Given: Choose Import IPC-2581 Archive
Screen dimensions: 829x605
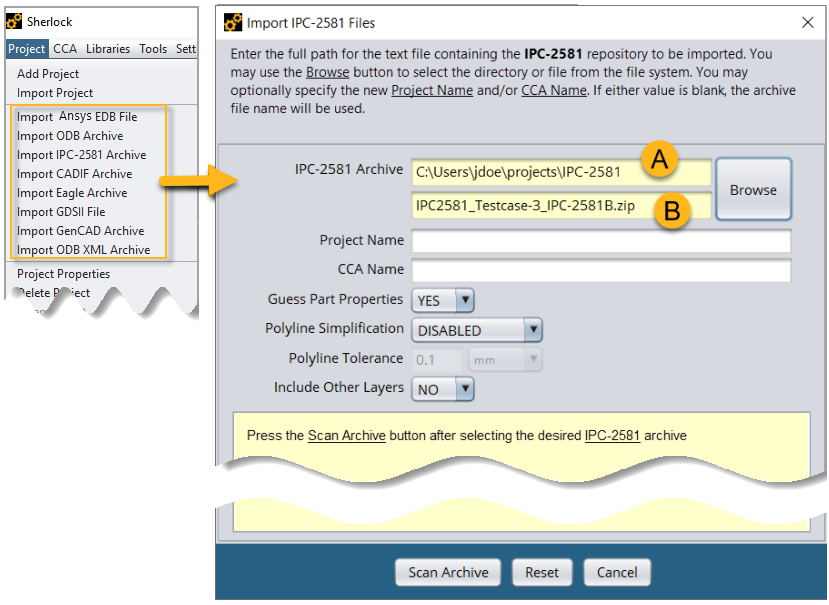Looking at the screenshot, I should 81,155.
